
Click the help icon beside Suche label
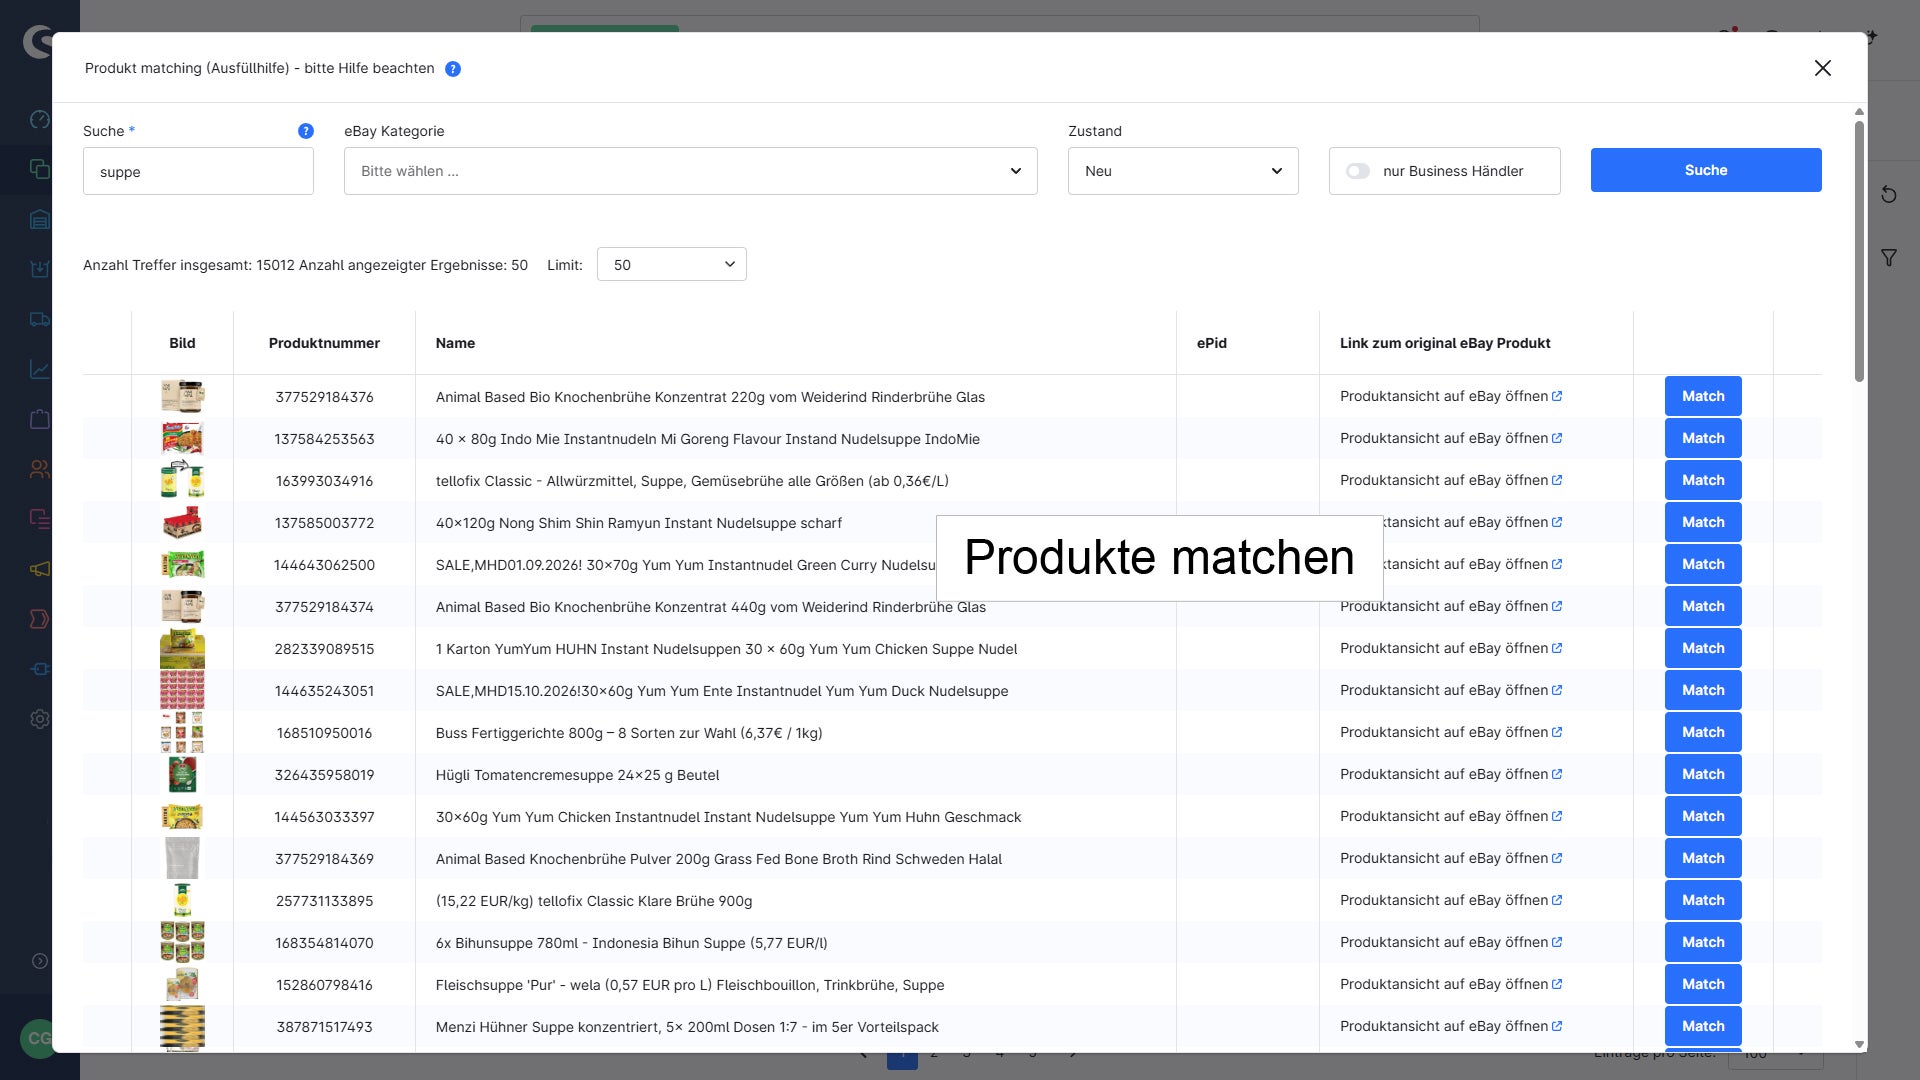tap(306, 131)
